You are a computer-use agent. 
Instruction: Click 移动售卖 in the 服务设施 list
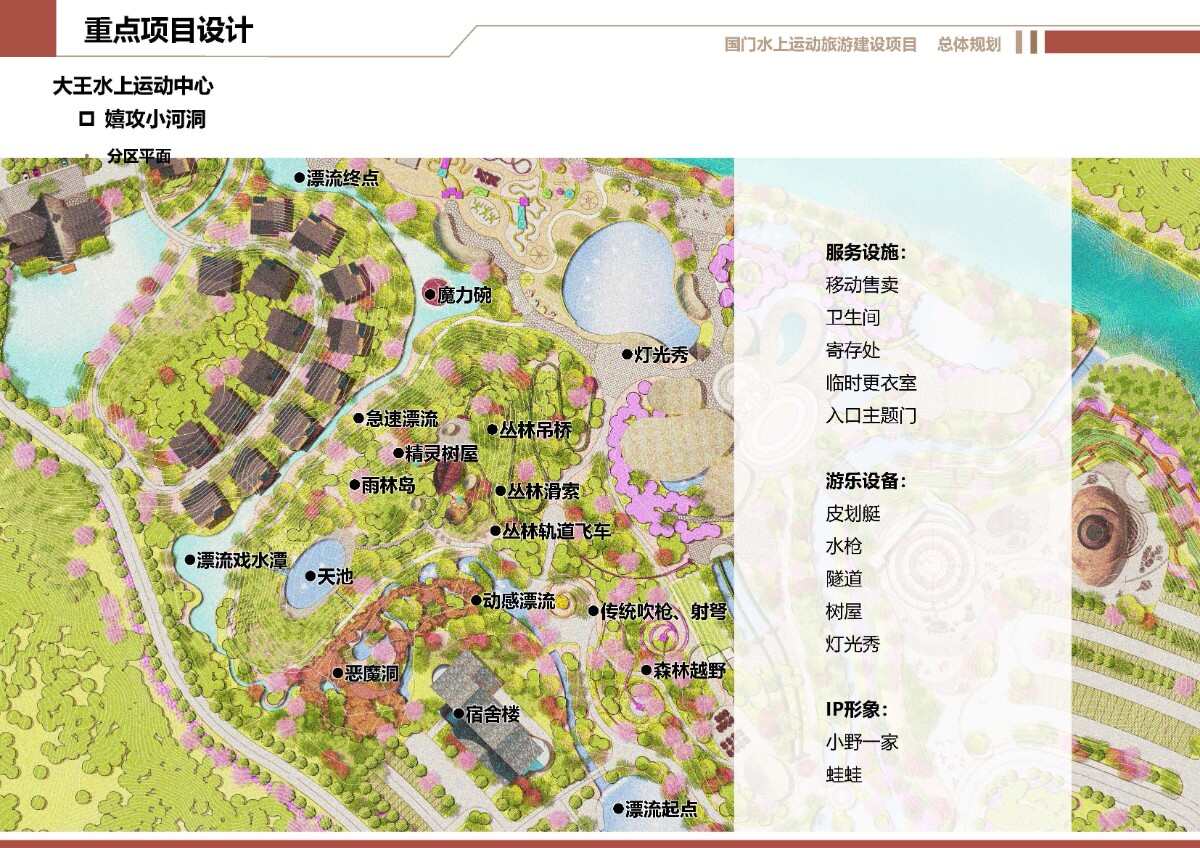point(862,285)
